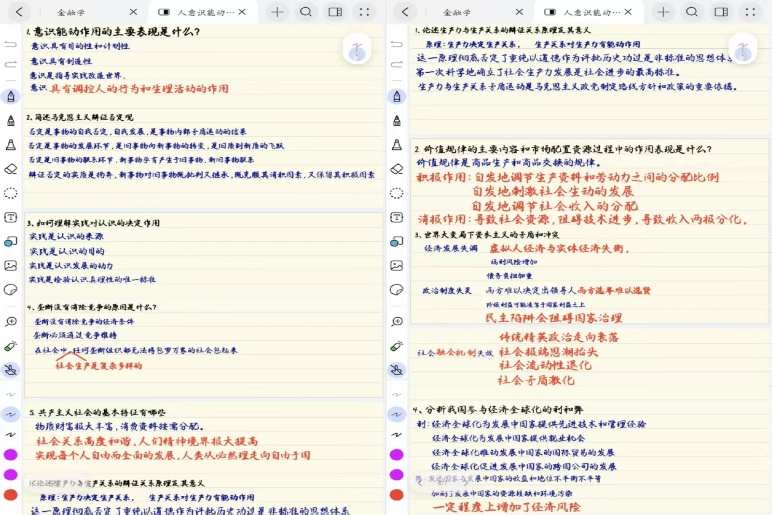The height and width of the screenshot is (515, 772).
Task: Add a new tab with plus button in right window
Action: coord(663,12)
